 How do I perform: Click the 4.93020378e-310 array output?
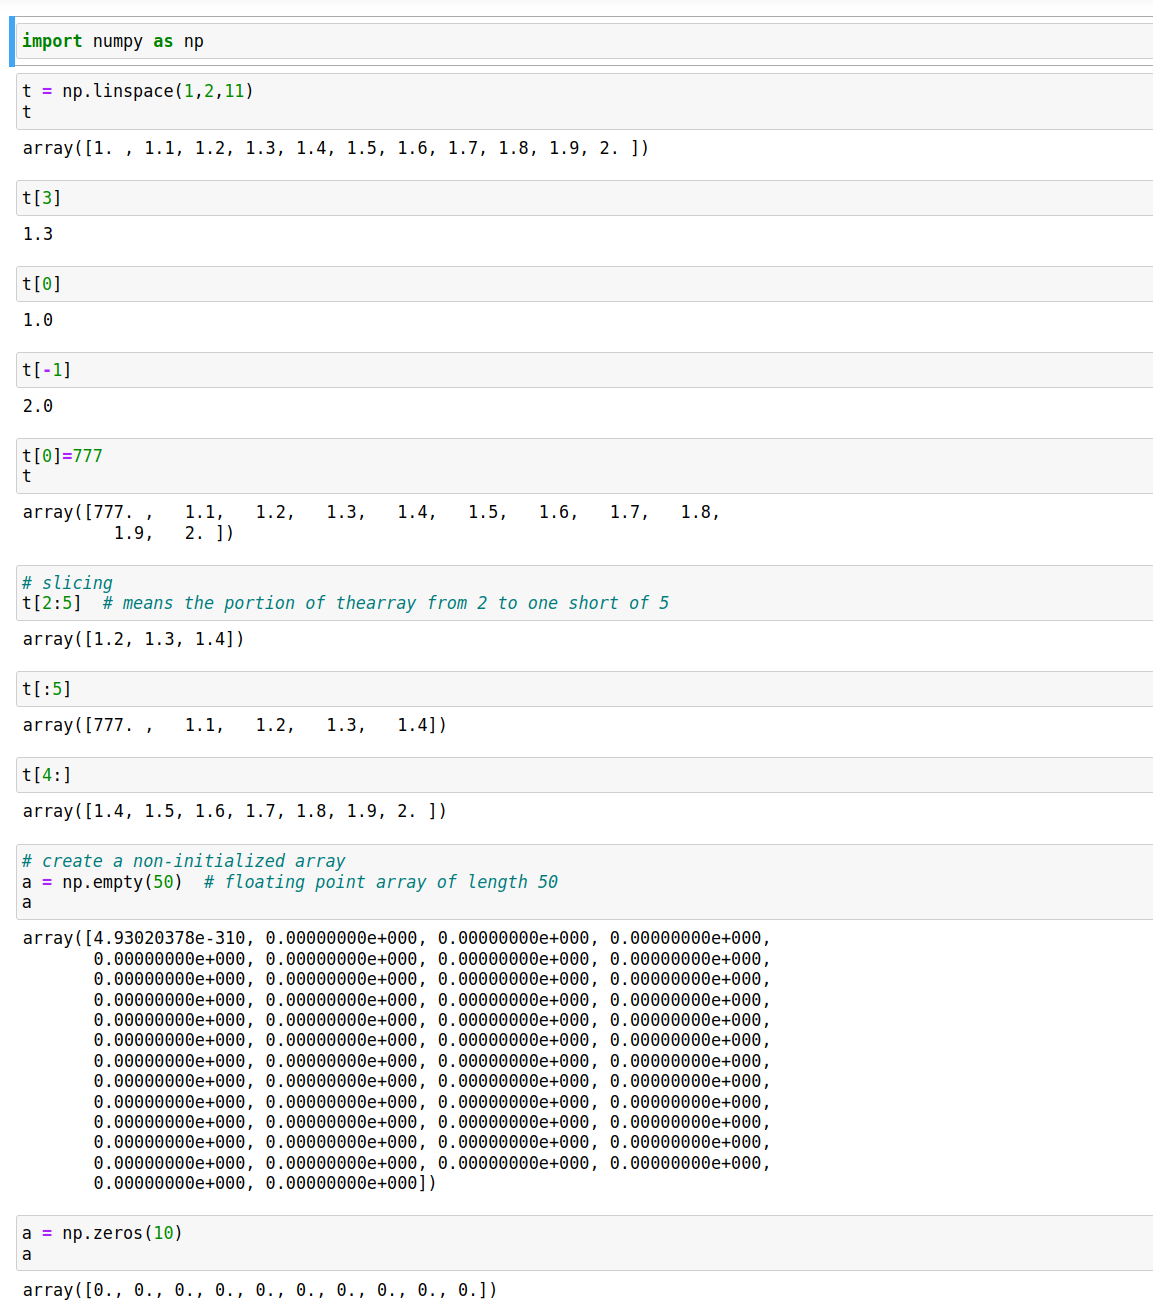(397, 1061)
